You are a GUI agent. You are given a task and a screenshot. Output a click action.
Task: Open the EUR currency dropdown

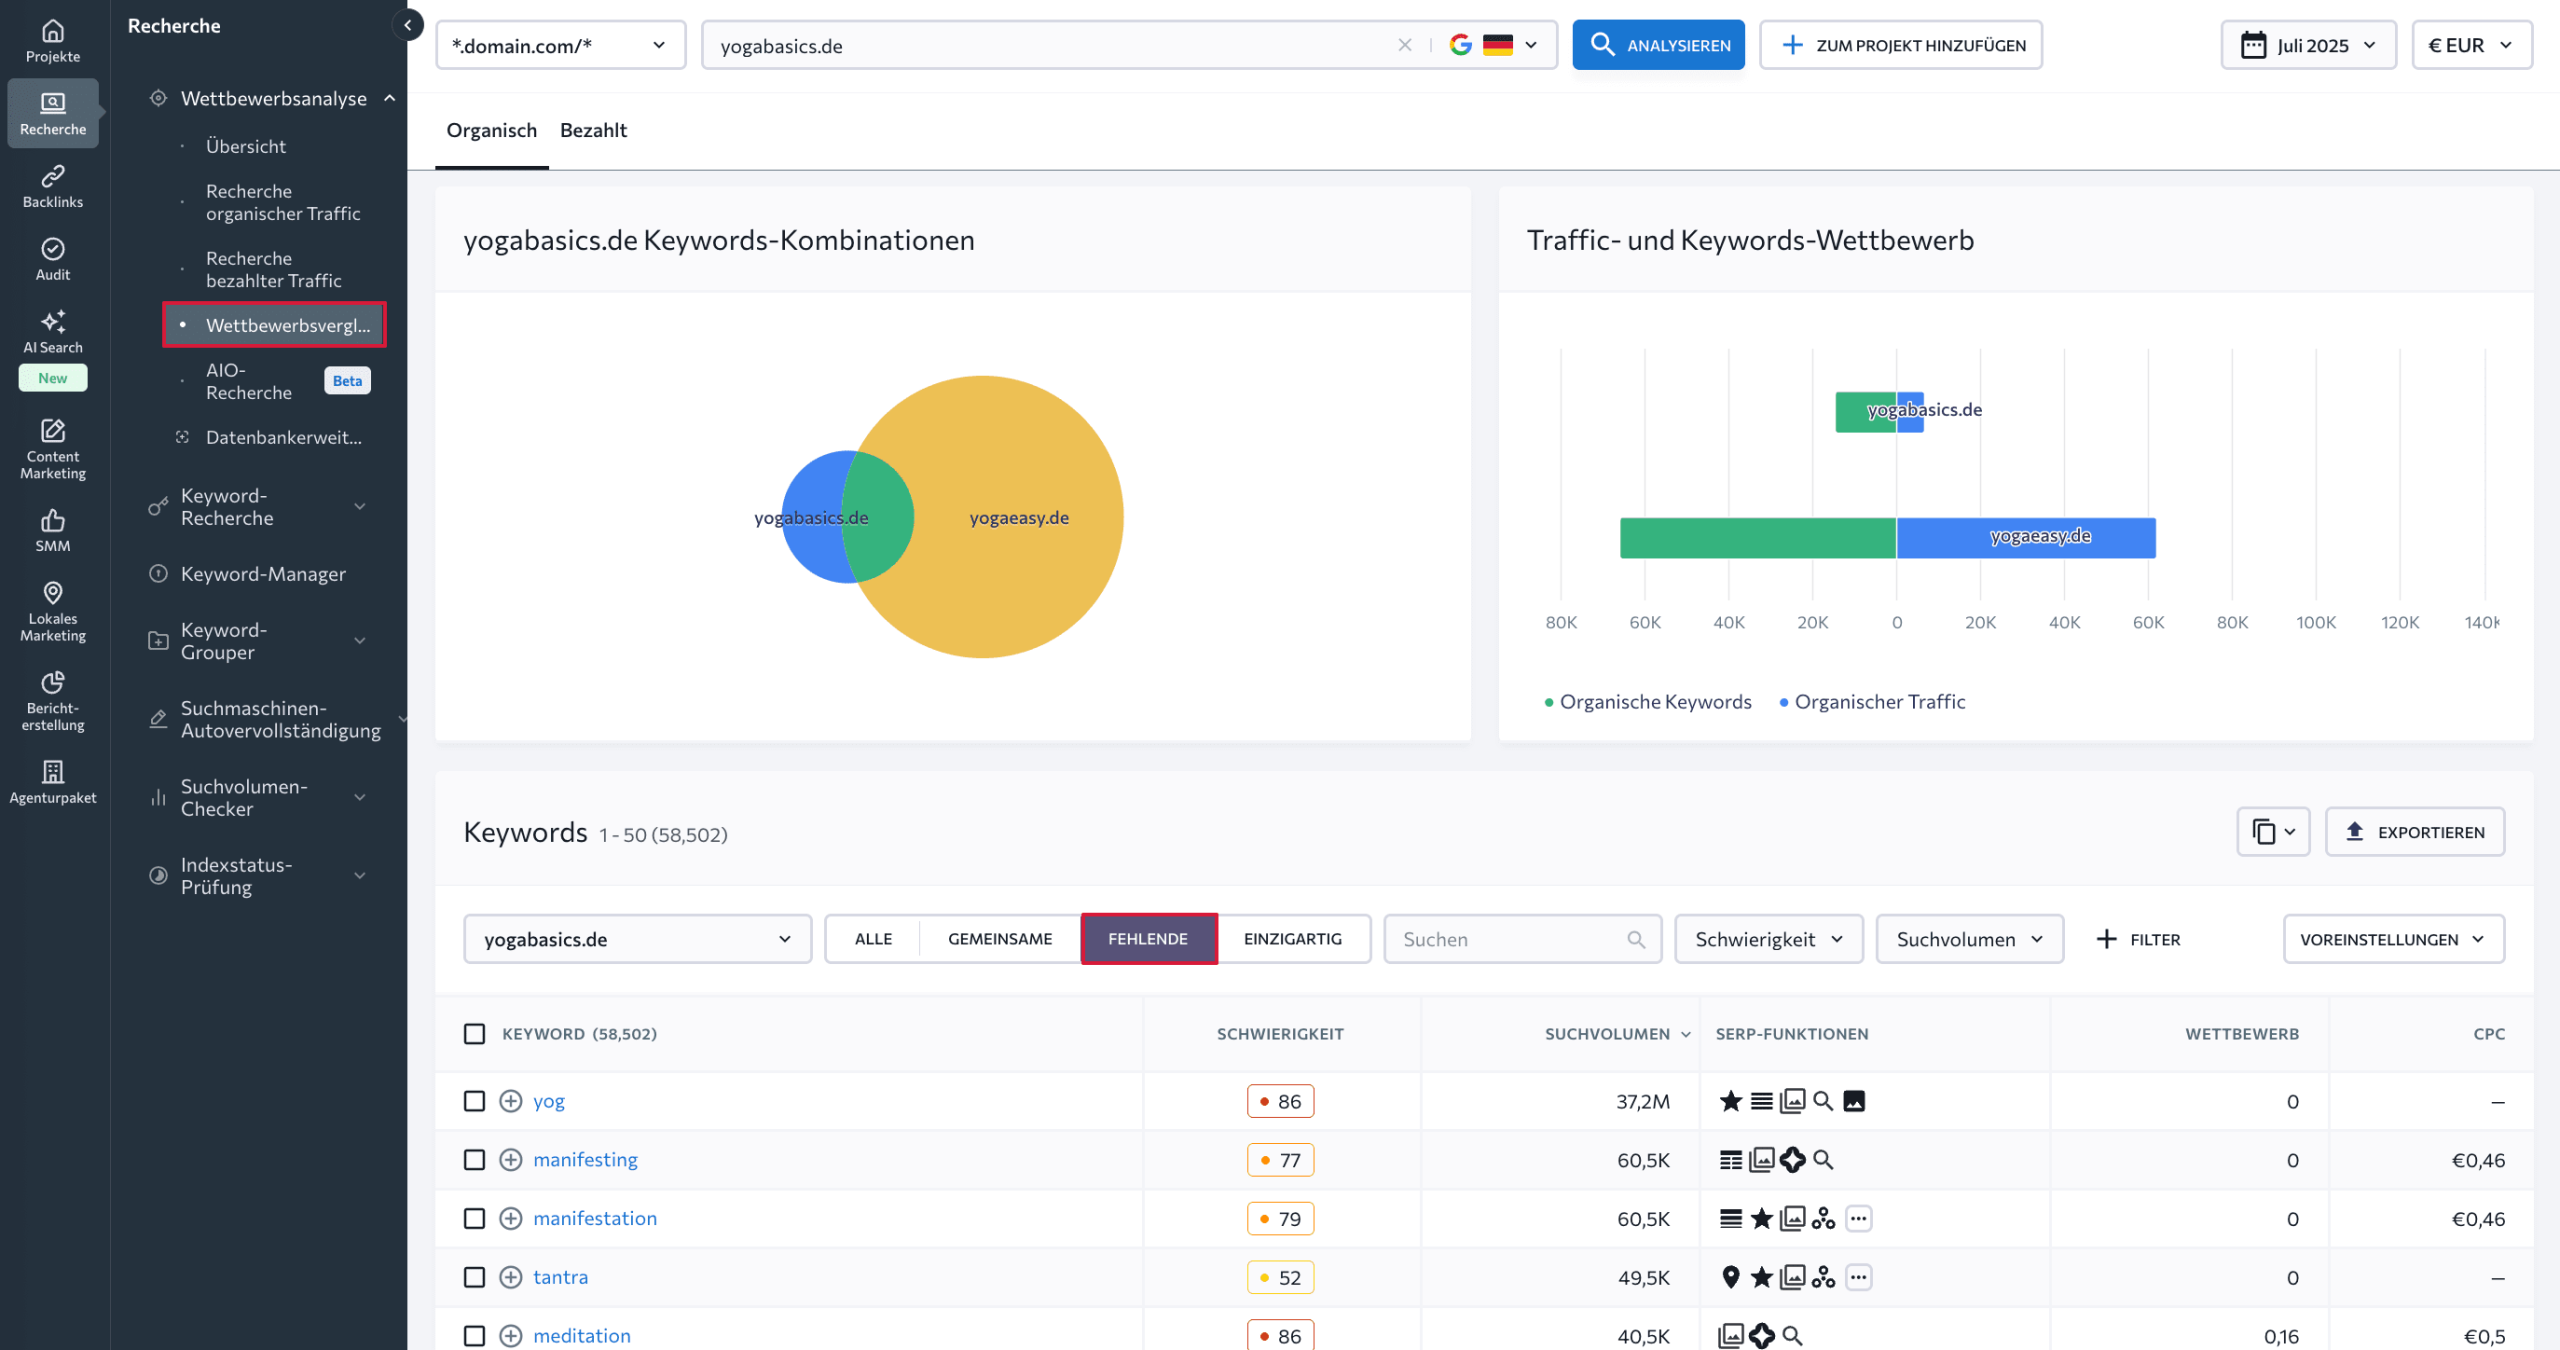click(2472, 45)
